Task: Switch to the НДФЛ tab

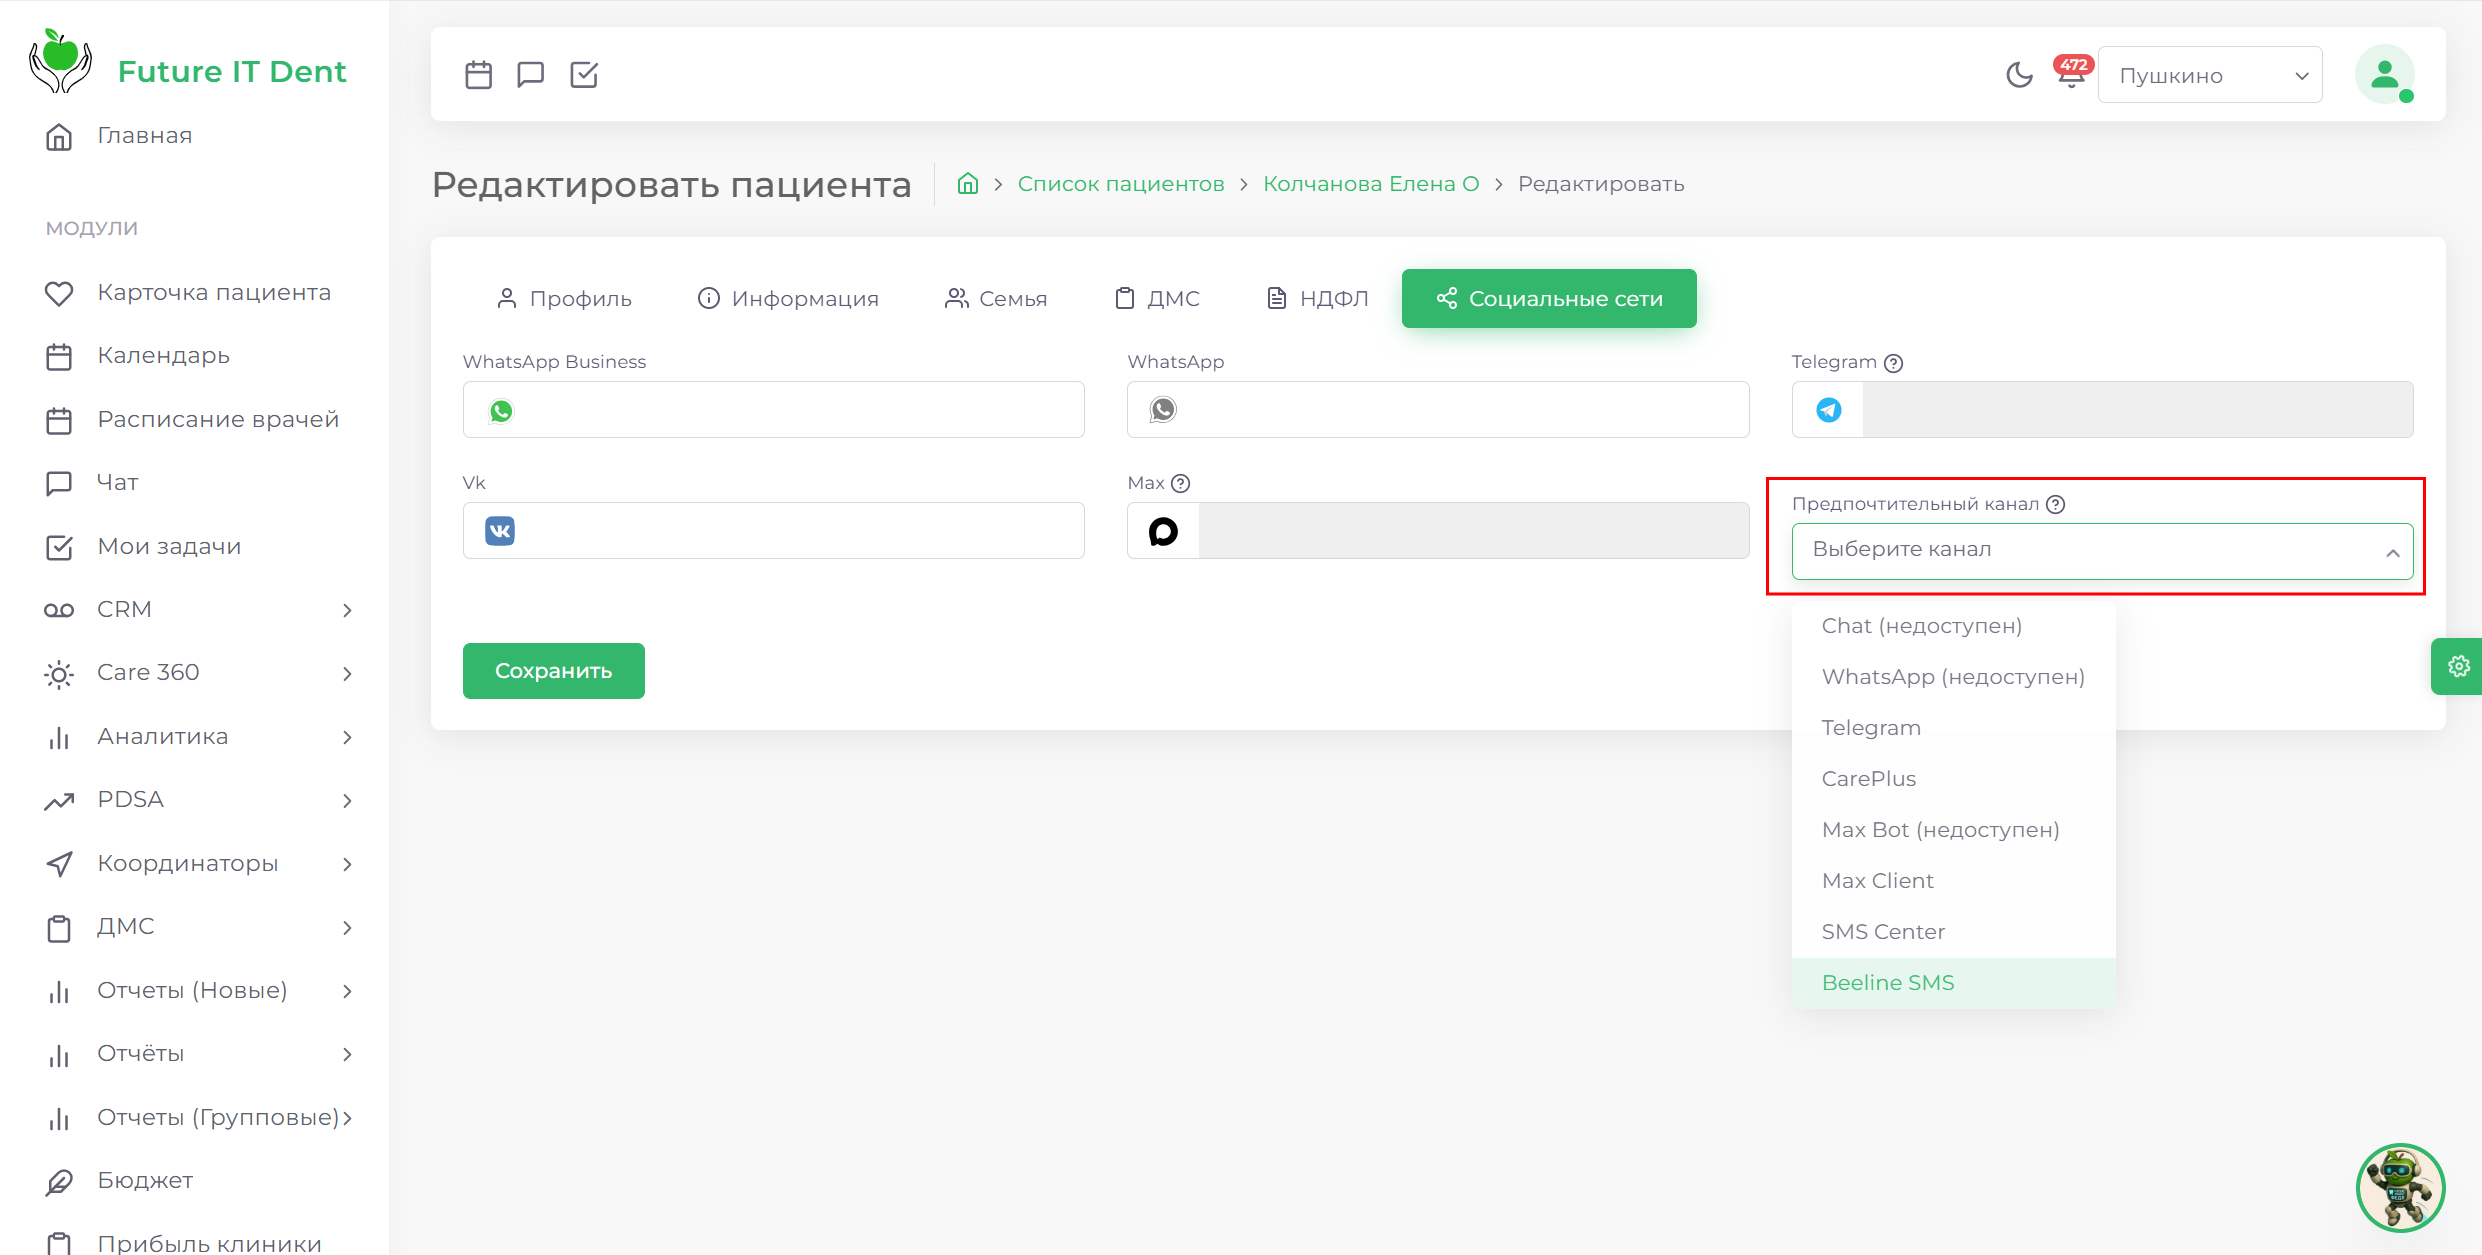Action: click(1317, 299)
